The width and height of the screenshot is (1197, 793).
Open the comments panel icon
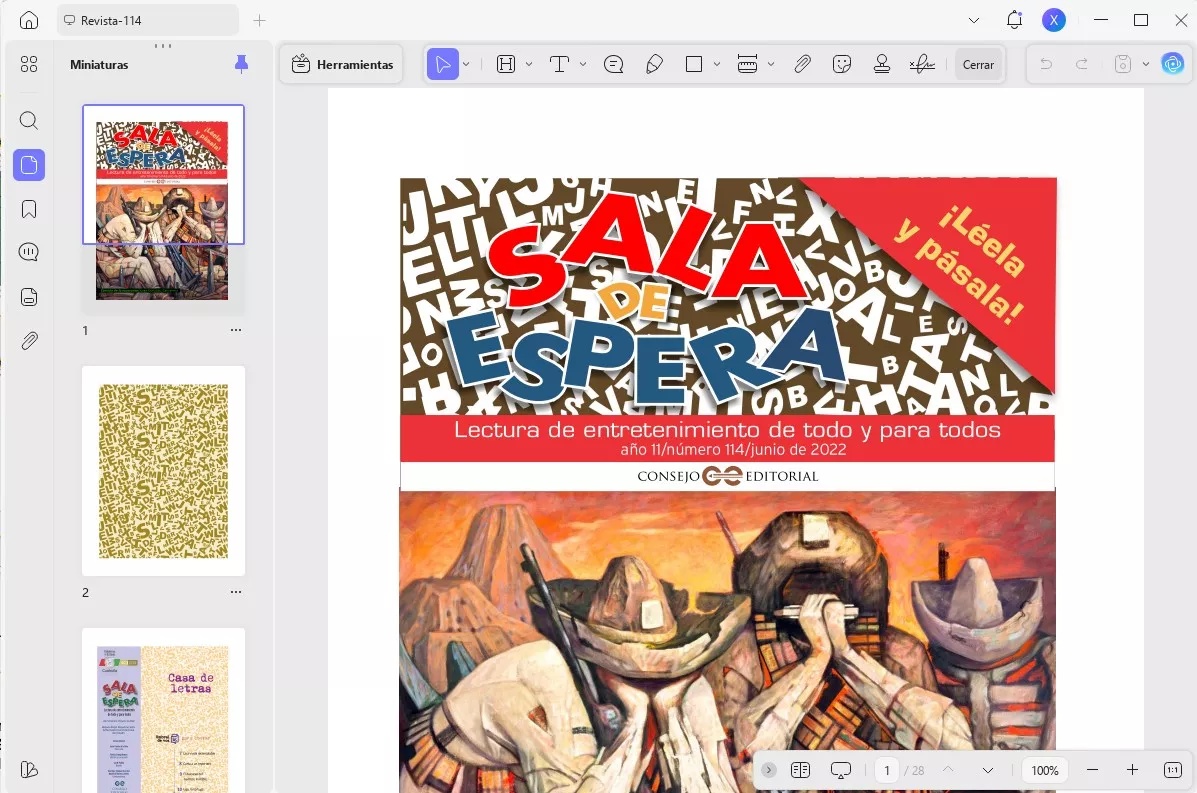[x=29, y=252]
